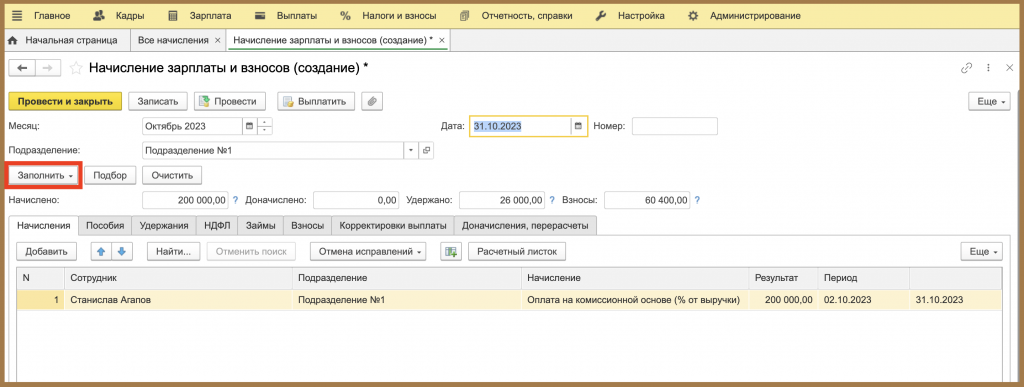Open the Администрирование menu

pos(744,16)
